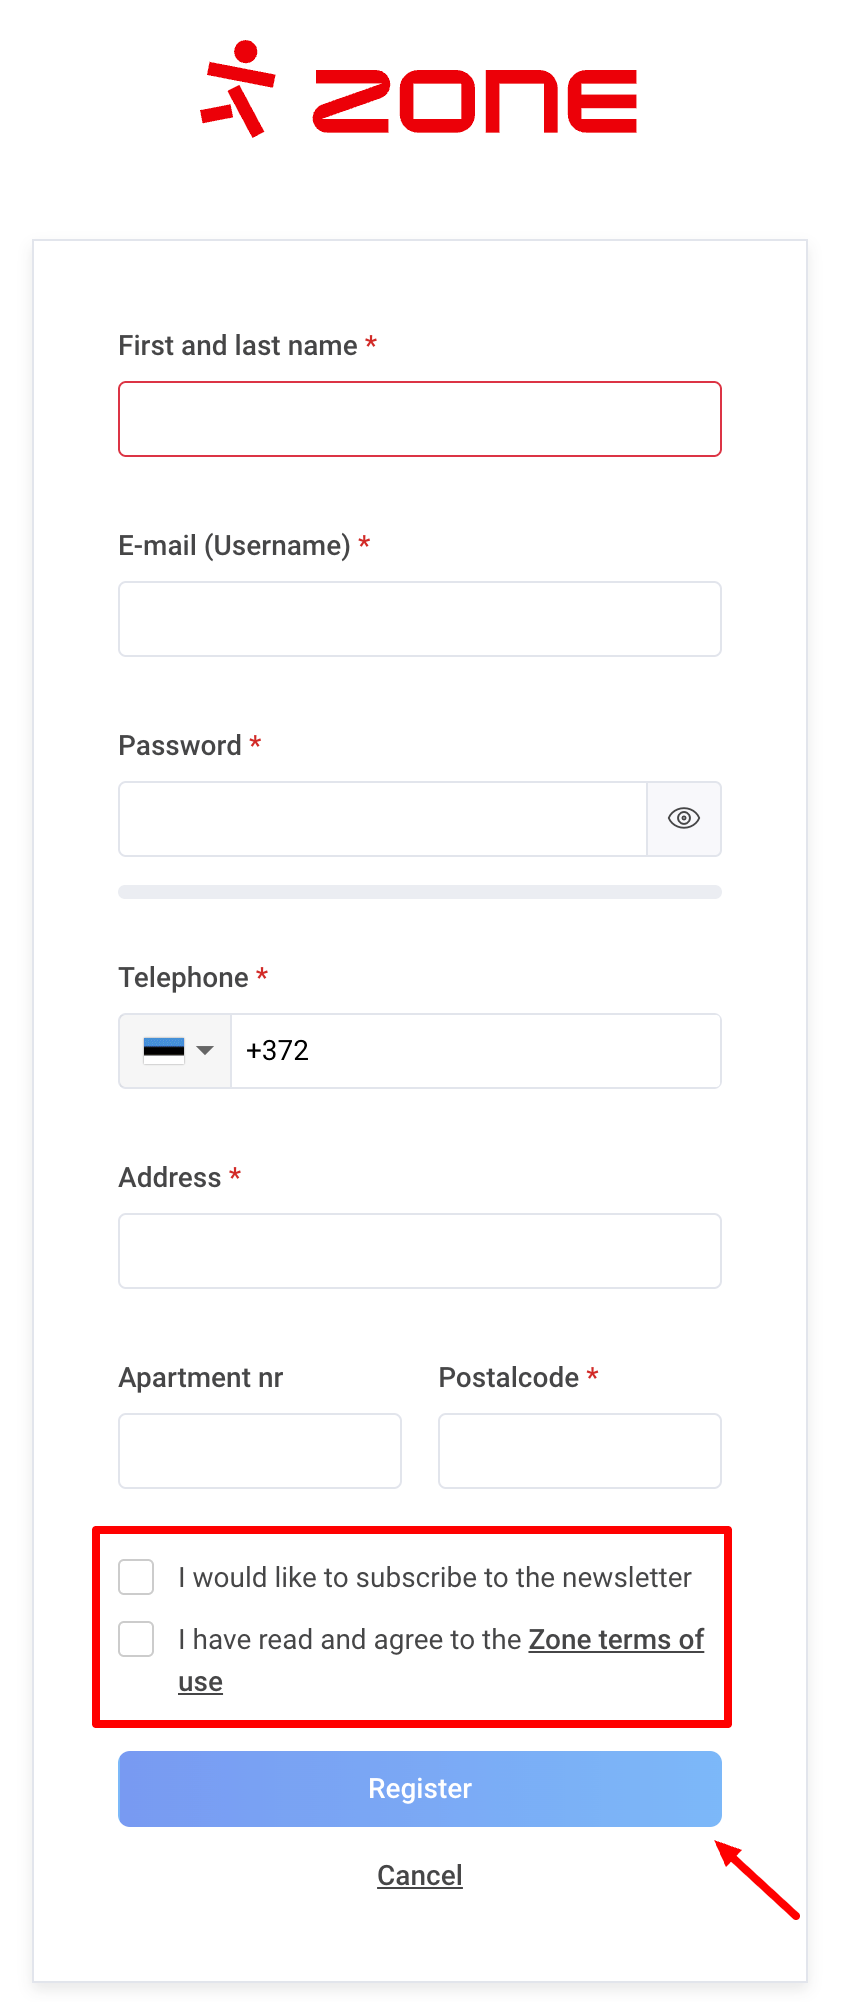This screenshot has height=2002, width=848.
Task: Expand the country code dropdown arrow
Action: (x=206, y=1051)
